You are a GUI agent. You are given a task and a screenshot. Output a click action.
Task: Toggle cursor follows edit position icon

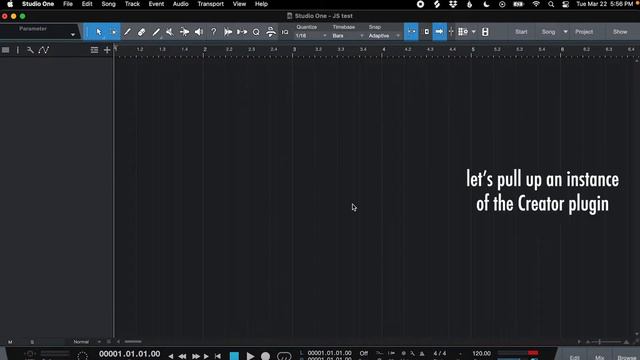(451, 32)
